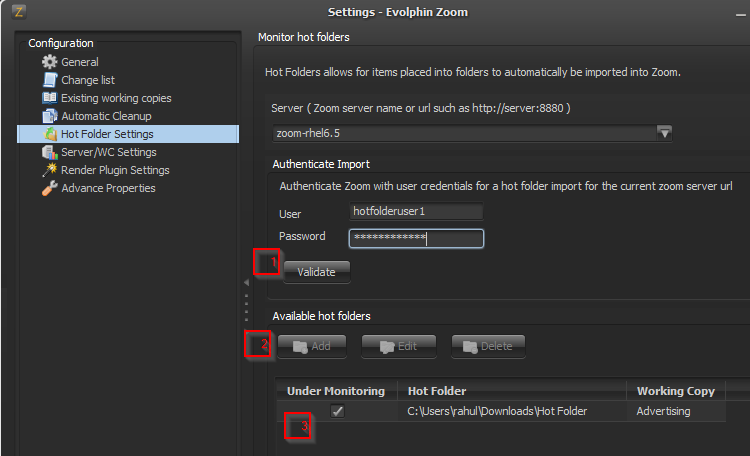750x456 pixels.
Task: Uncheck Under Monitoring for Hot Folder row
Action: [338, 411]
